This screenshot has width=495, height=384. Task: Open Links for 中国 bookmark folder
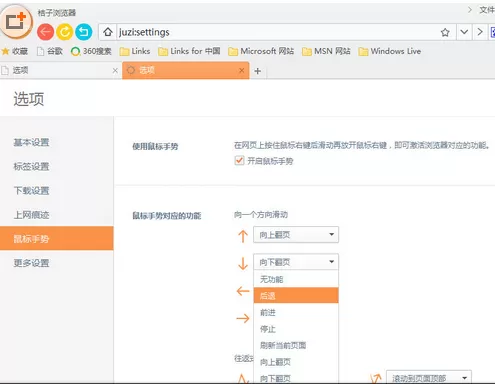(189, 51)
